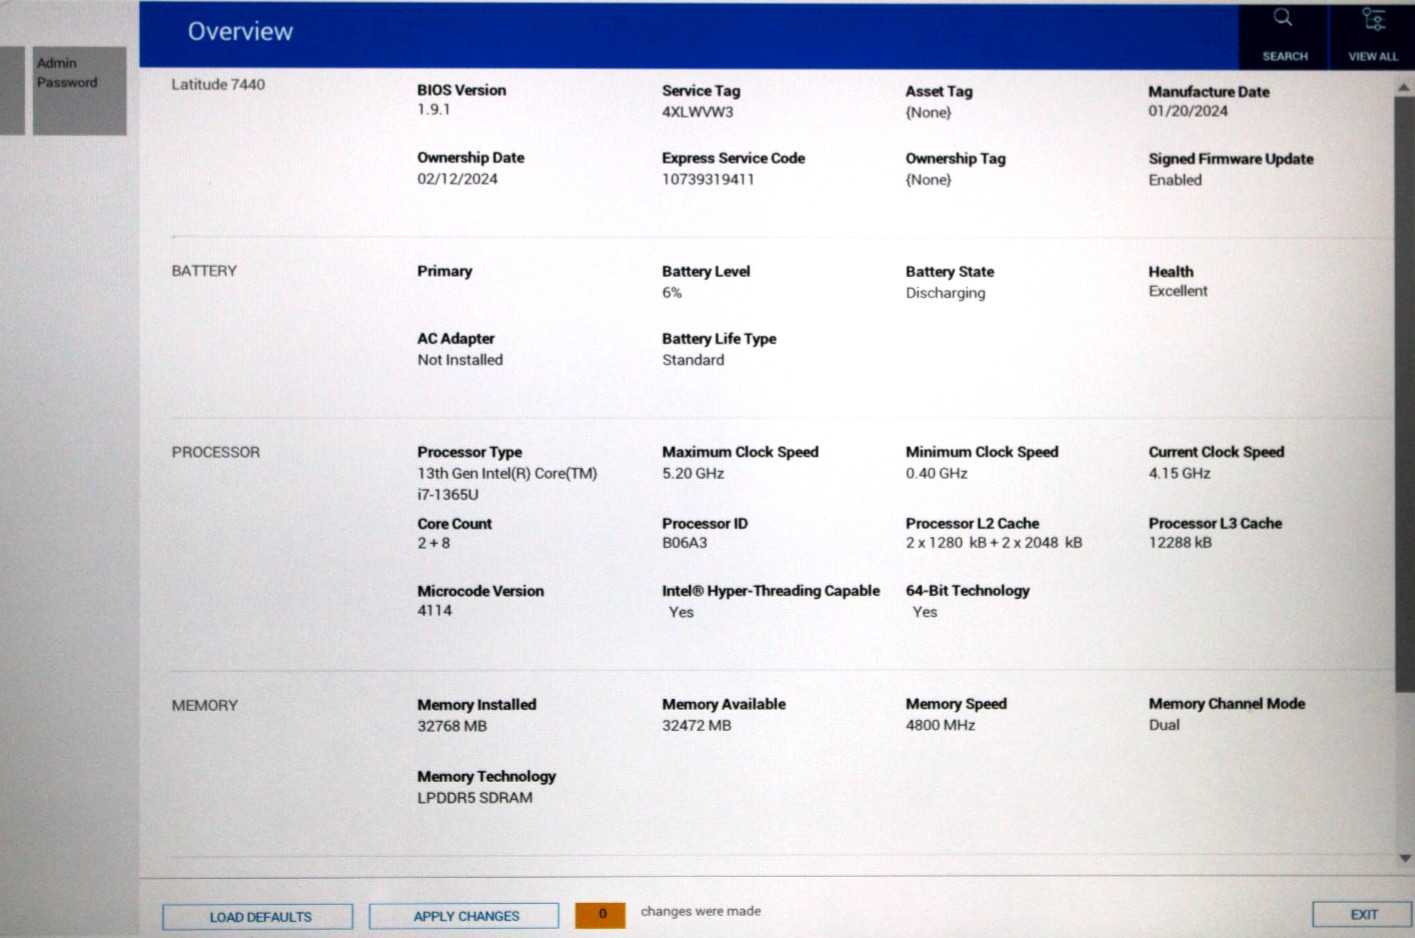Click processor model i7-1365U text
This screenshot has height=938, width=1415.
click(448, 495)
